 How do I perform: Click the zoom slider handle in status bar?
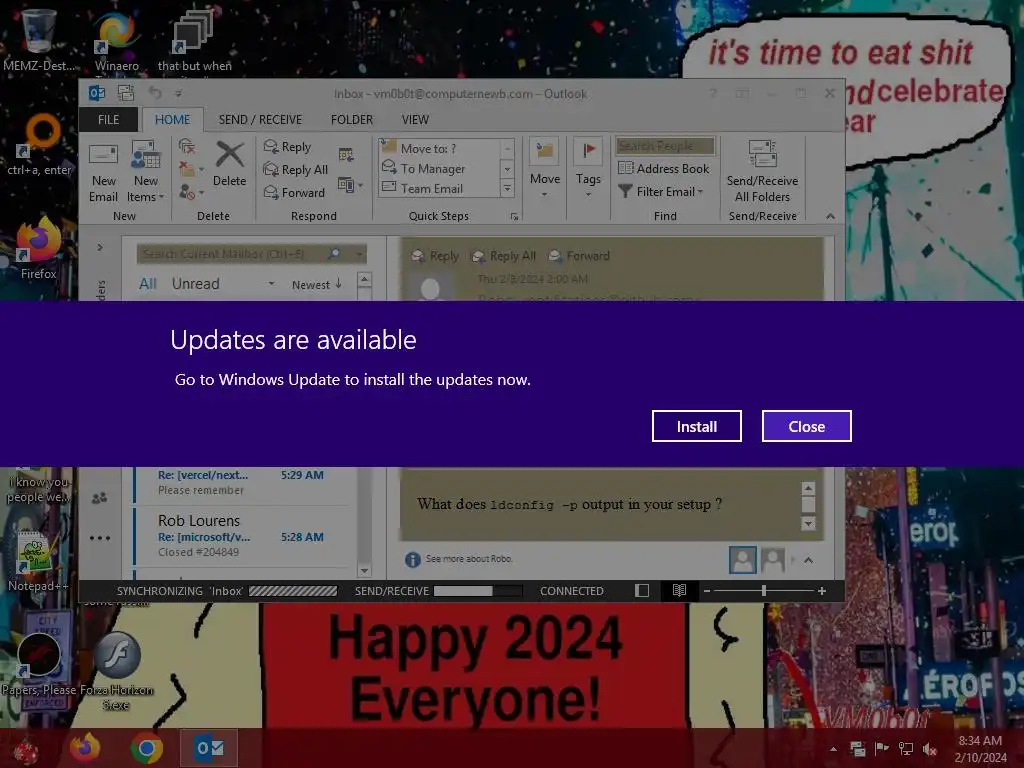(763, 591)
